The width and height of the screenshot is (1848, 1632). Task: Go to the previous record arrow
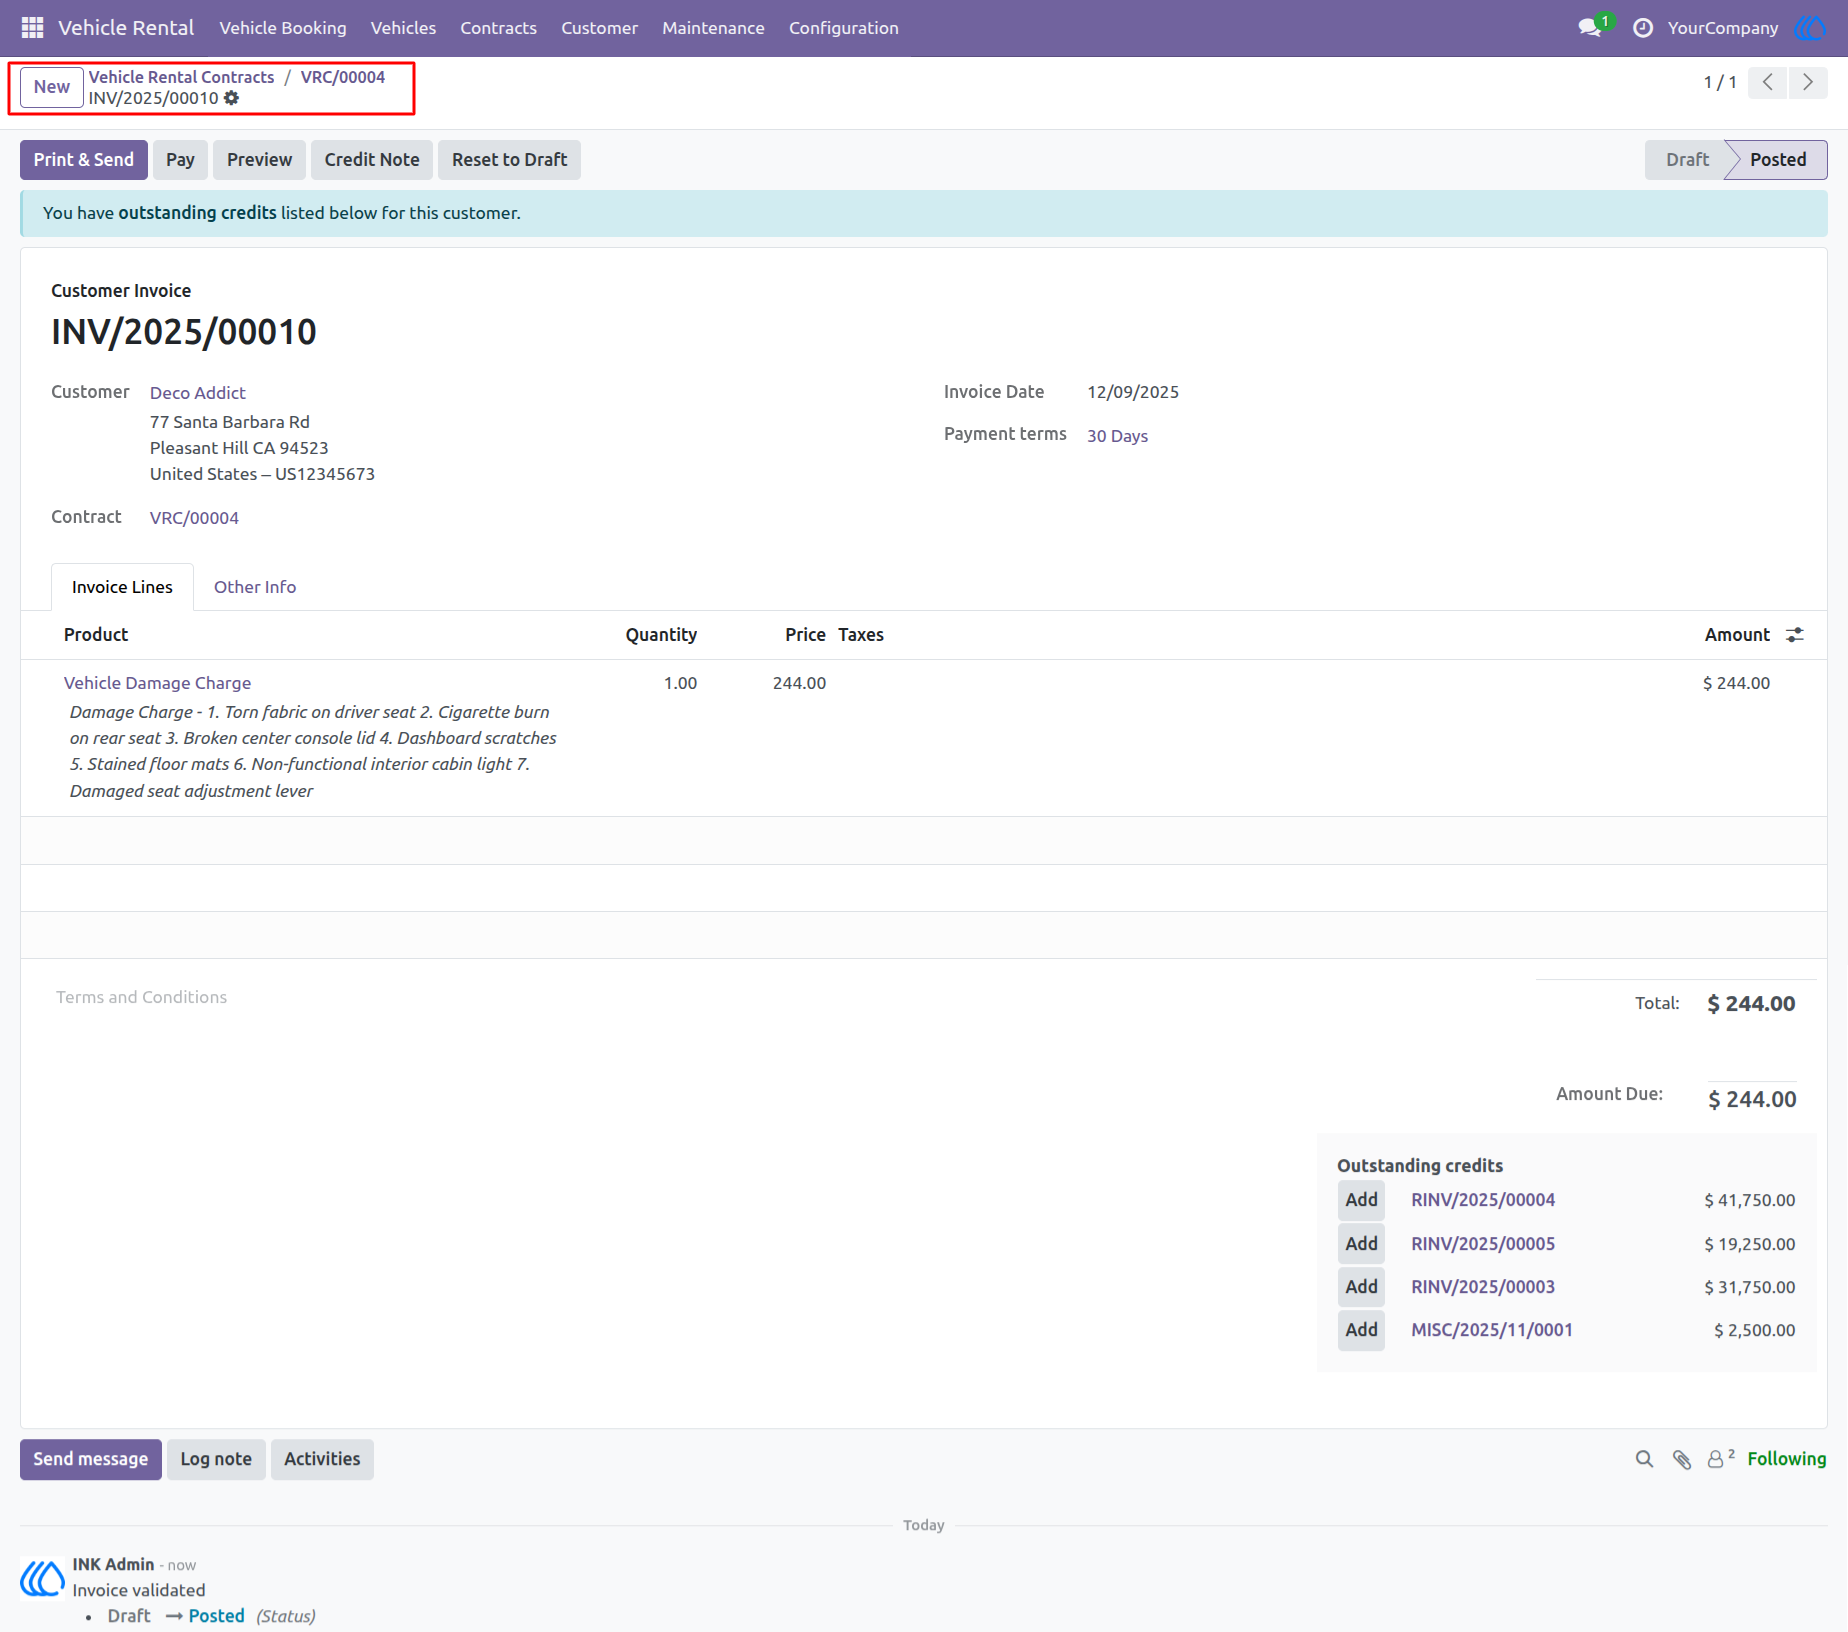(1767, 82)
